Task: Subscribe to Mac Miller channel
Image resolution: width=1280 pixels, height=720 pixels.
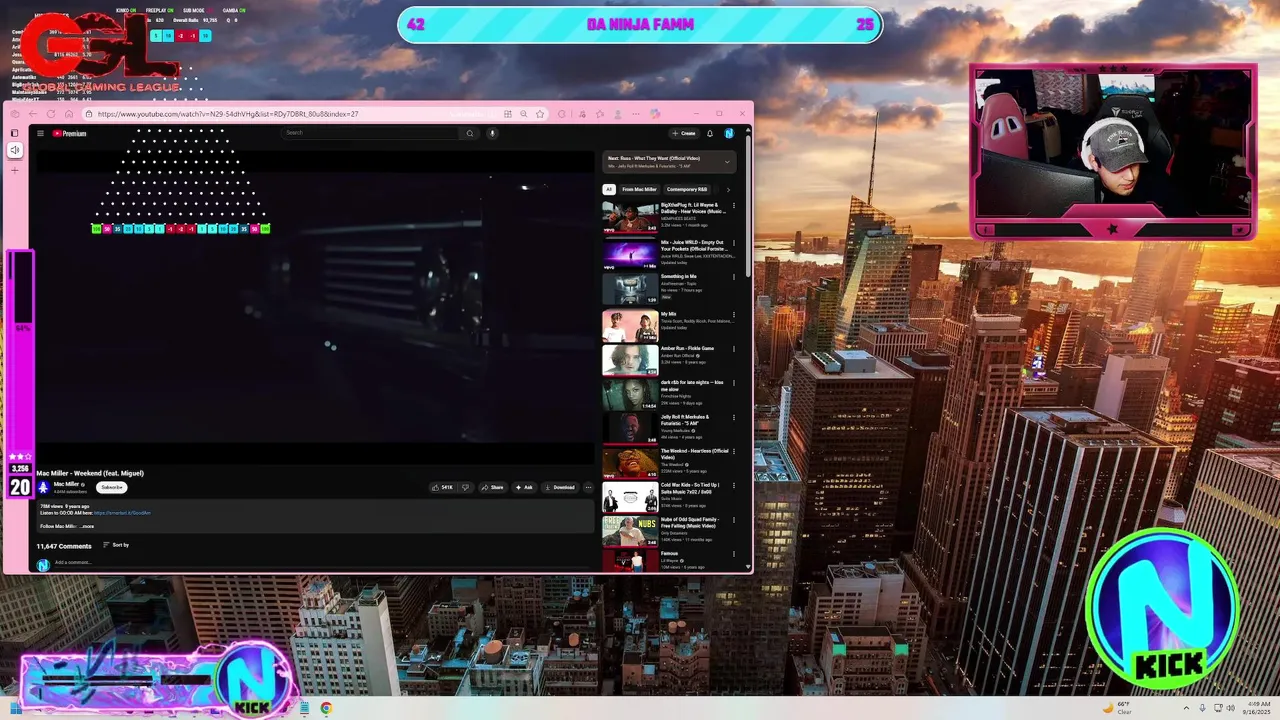Action: (112, 487)
